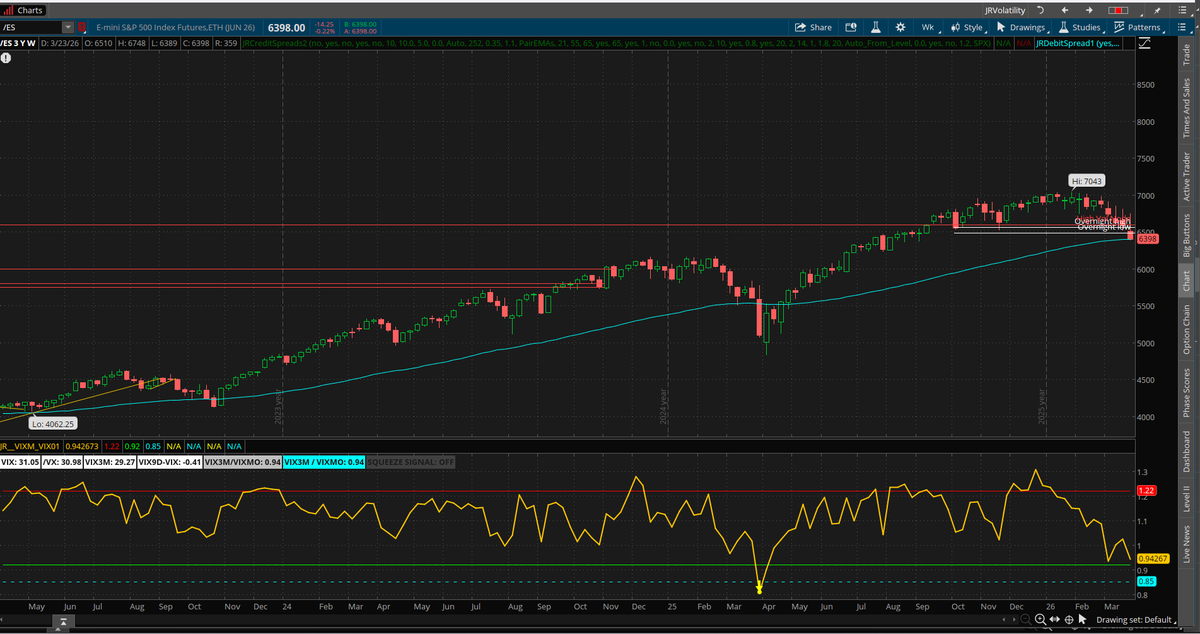Click the red symbol link color icon

(81, 27)
